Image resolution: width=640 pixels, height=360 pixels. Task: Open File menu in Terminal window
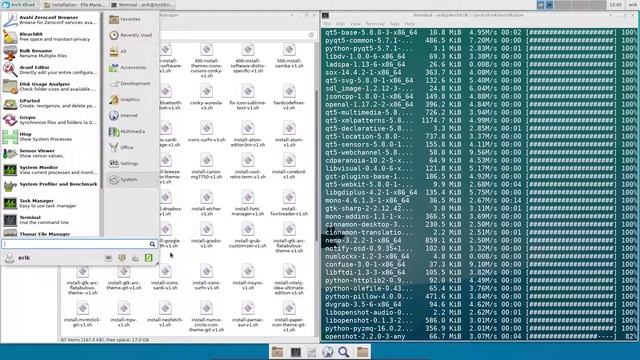pyautogui.click(x=327, y=24)
